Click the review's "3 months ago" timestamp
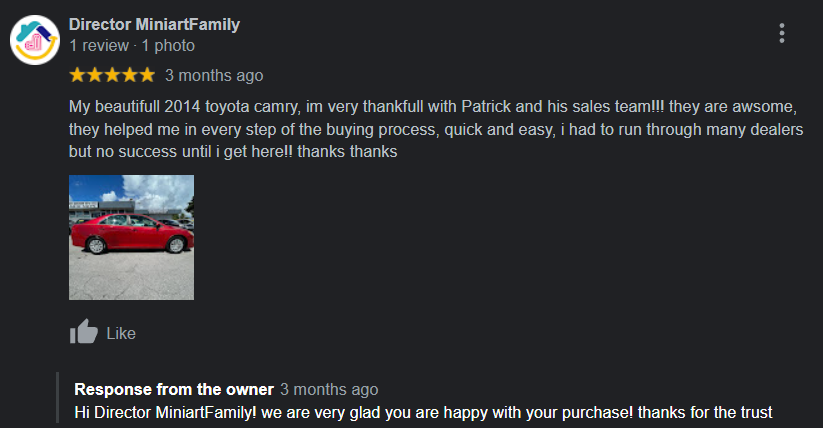The width and height of the screenshot is (823, 428). click(214, 75)
